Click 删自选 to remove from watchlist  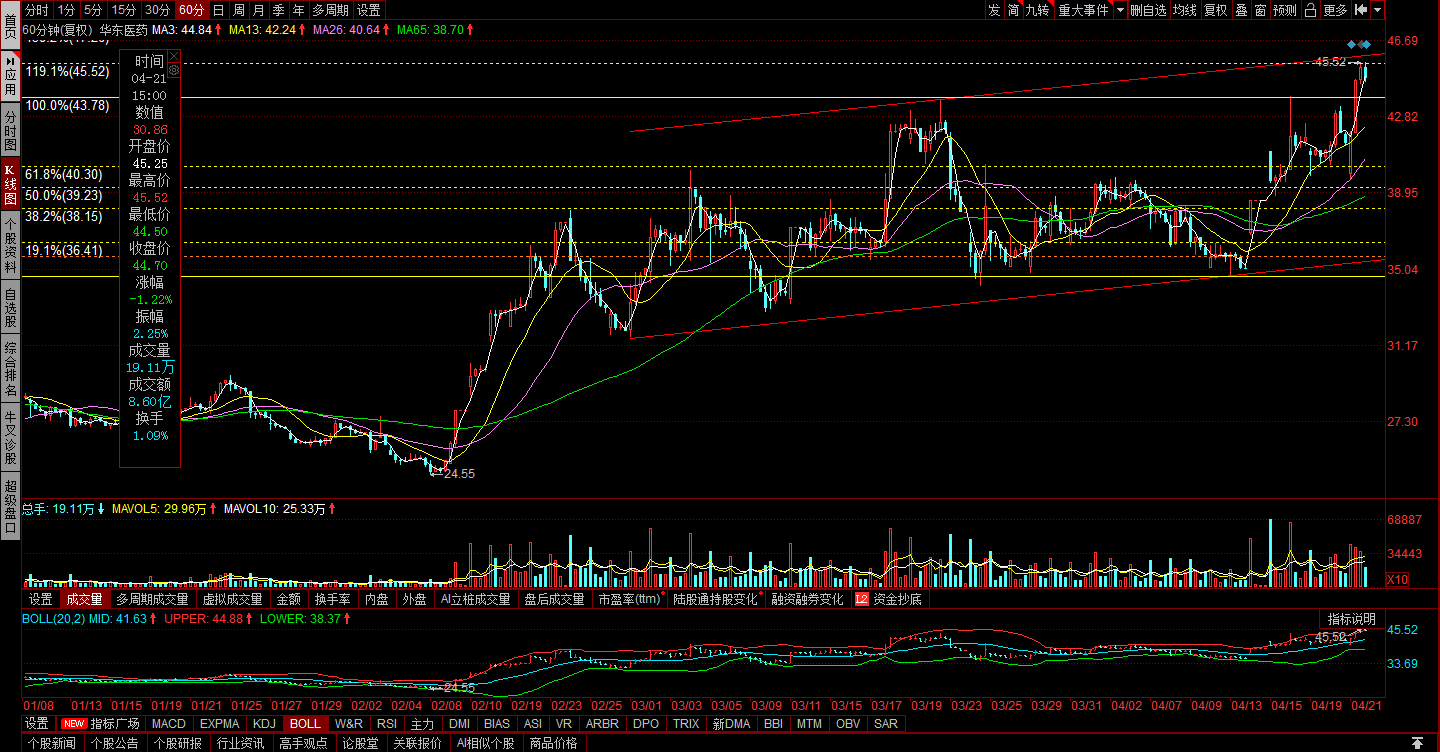coord(1149,10)
